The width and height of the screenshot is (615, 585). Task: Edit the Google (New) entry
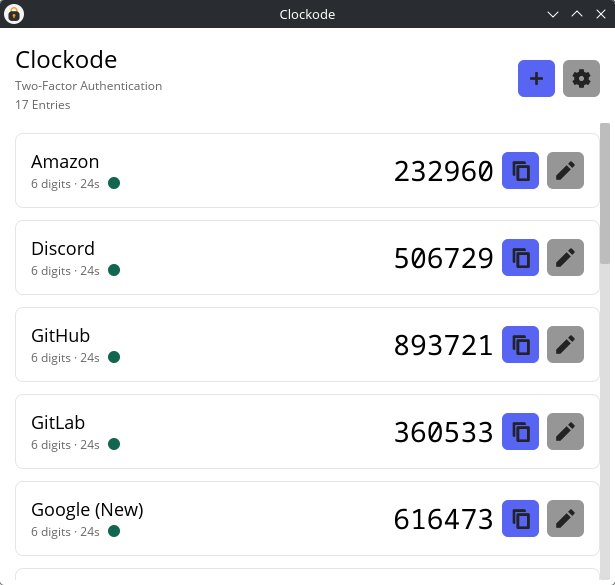[x=566, y=519]
